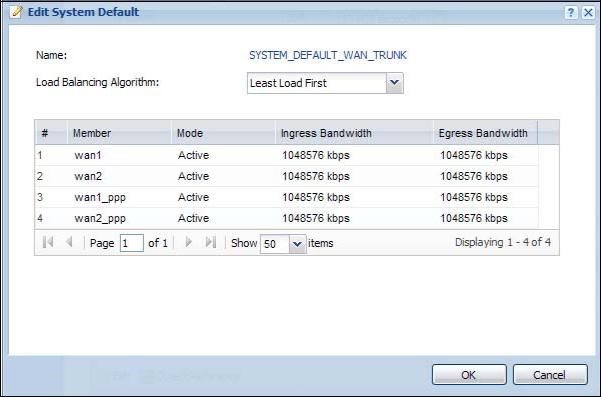Click Ingress Bandwidth column header
The width and height of the screenshot is (601, 397).
click(355, 133)
